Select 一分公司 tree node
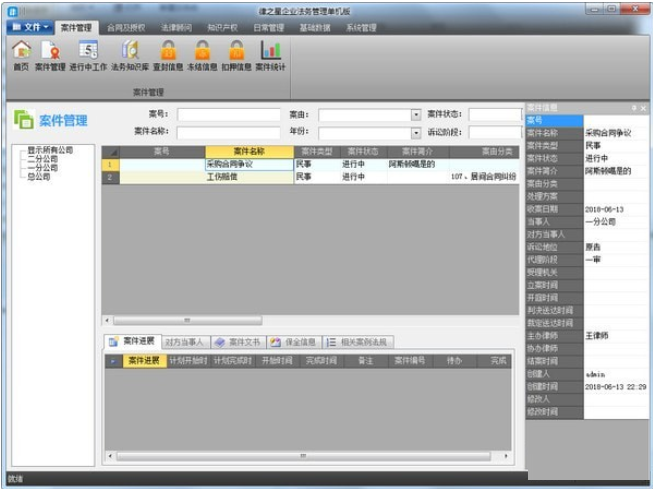This screenshot has height=489, width=653. (x=42, y=167)
